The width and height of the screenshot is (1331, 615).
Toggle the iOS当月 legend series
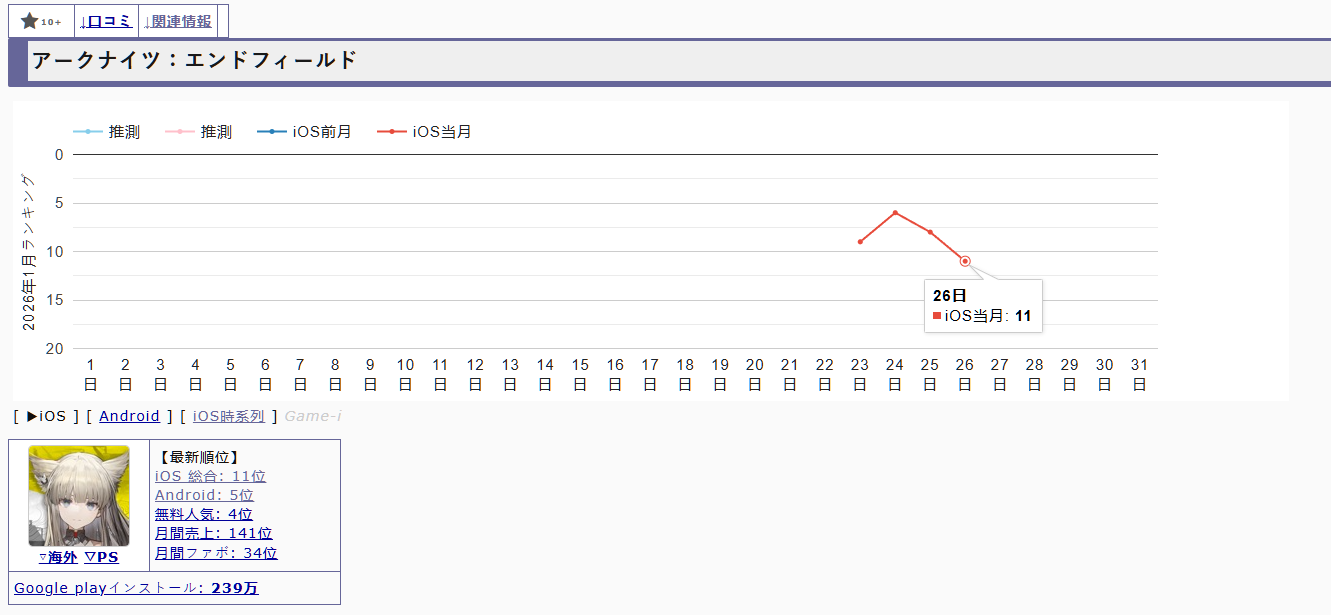click(x=424, y=132)
